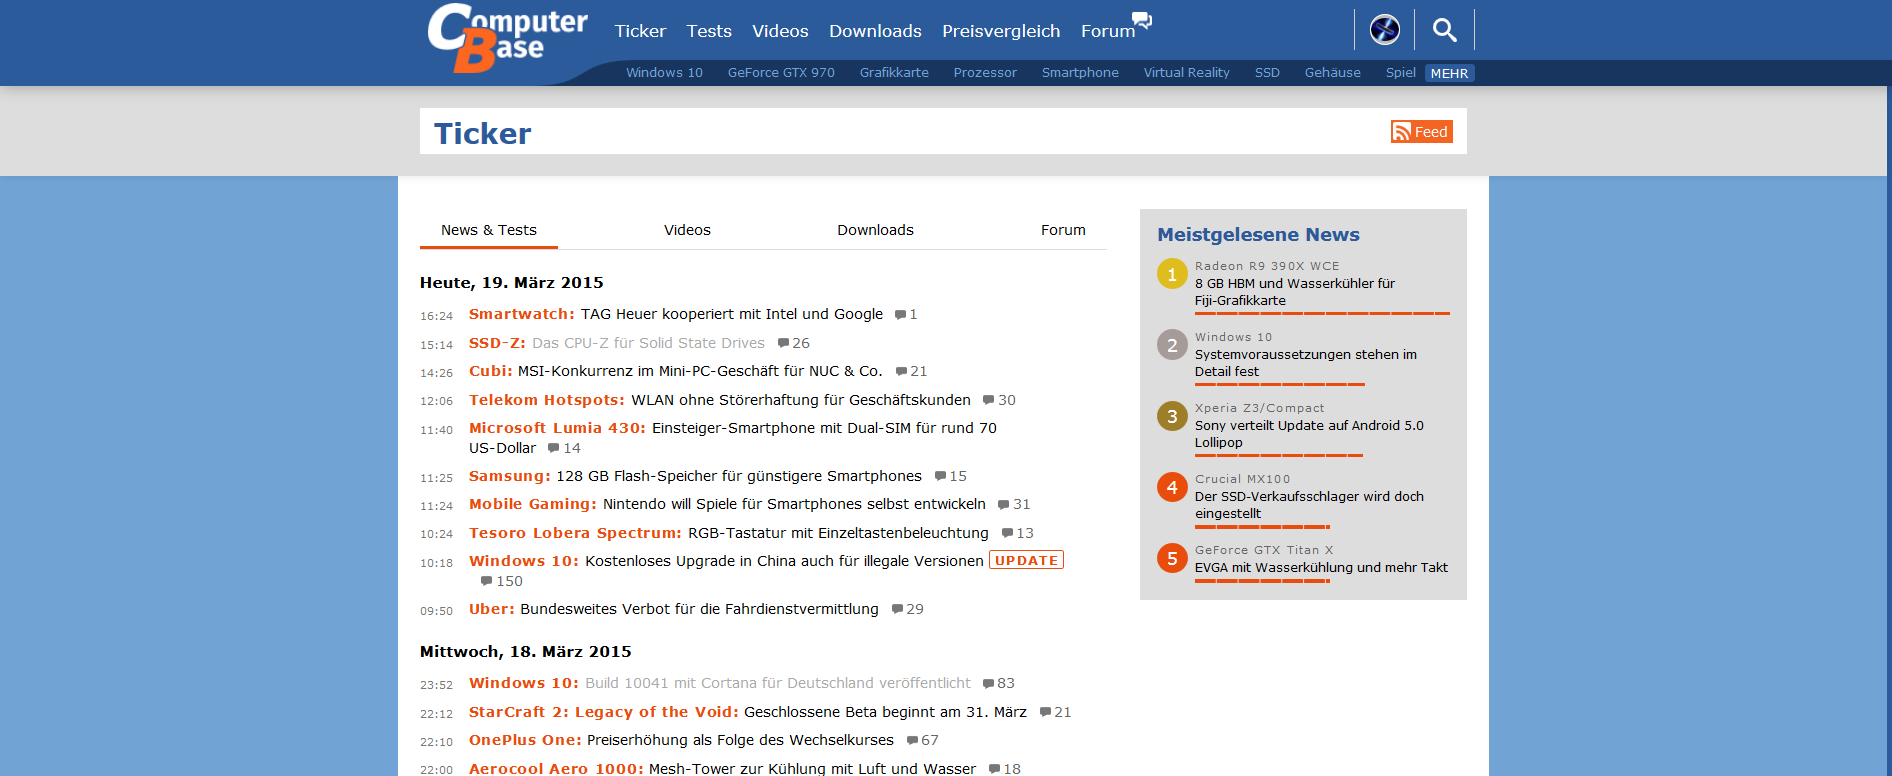Open comments for Samsung 128 GB article

950,476
